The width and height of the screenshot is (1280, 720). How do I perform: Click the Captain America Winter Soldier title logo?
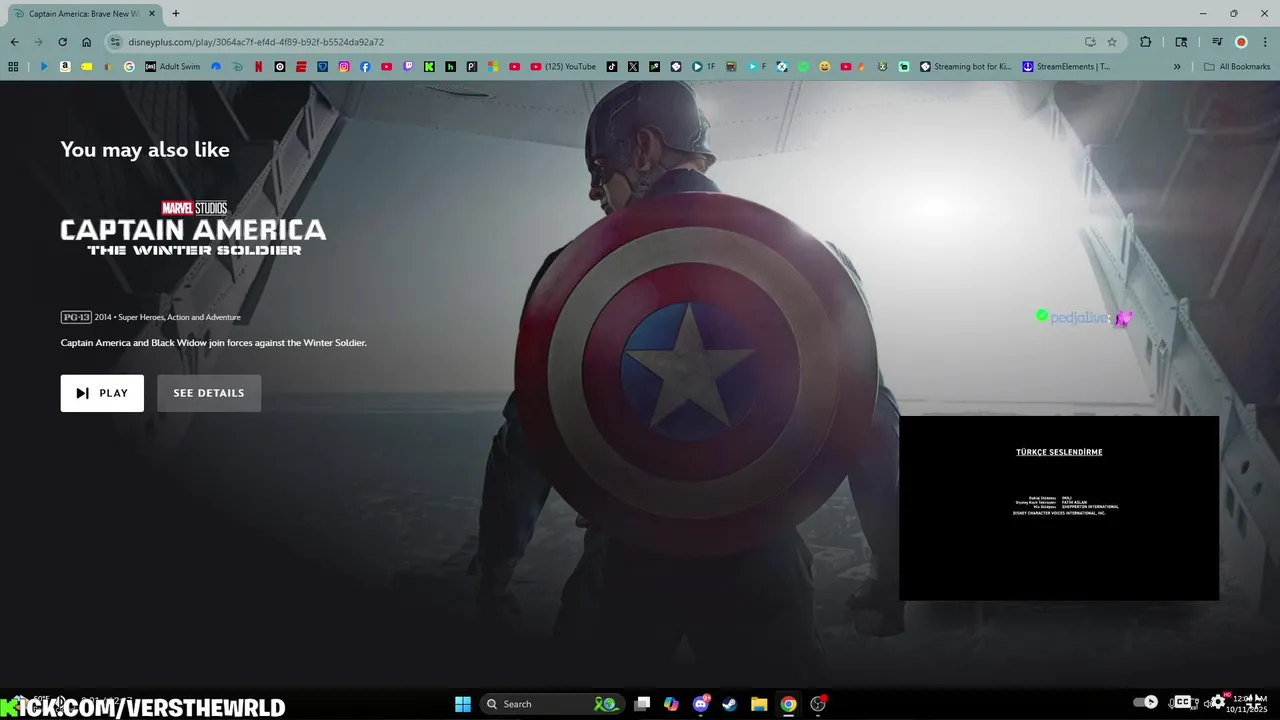[193, 228]
